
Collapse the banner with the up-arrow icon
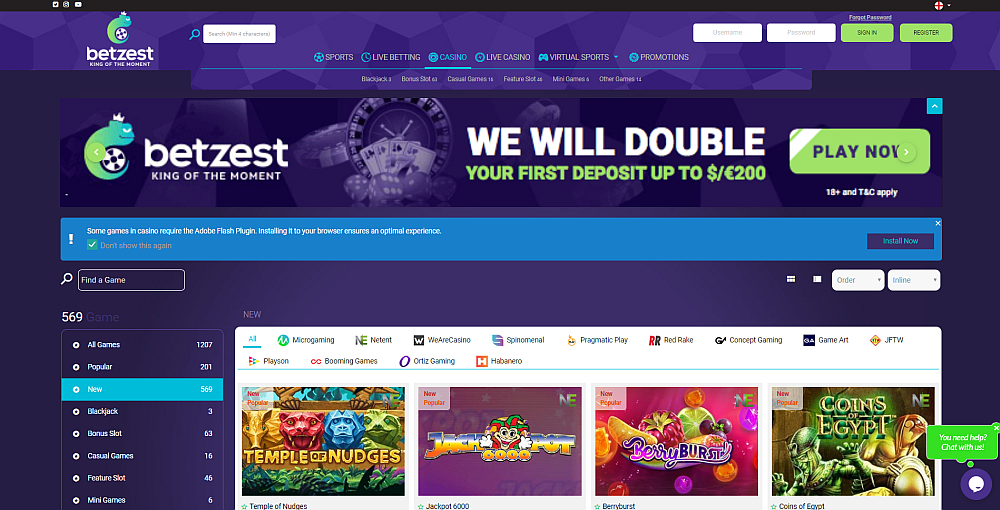pyautogui.click(x=934, y=106)
